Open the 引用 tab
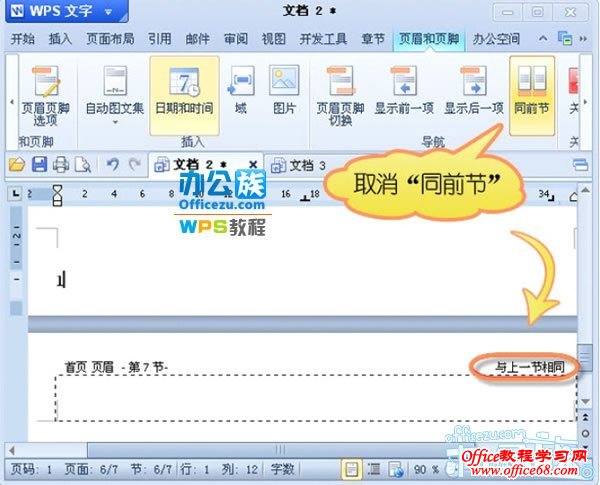The image size is (600, 485). (160, 39)
